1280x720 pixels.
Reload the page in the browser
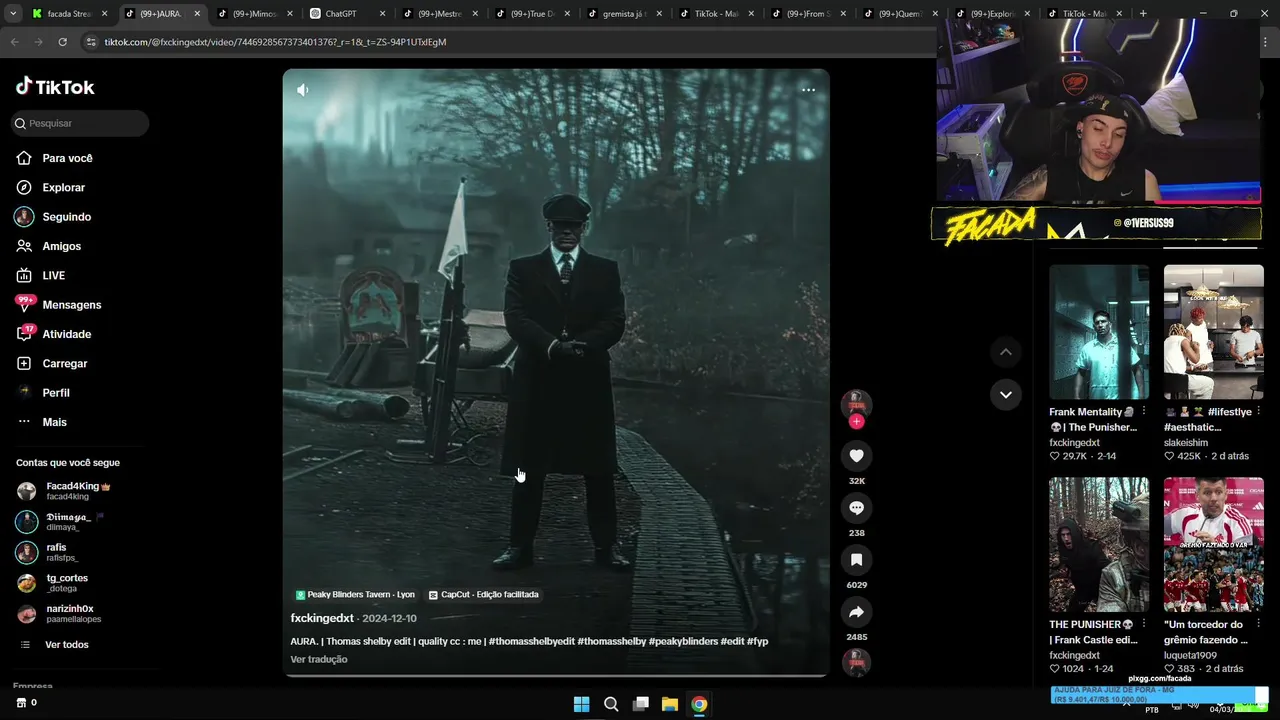coord(62,42)
